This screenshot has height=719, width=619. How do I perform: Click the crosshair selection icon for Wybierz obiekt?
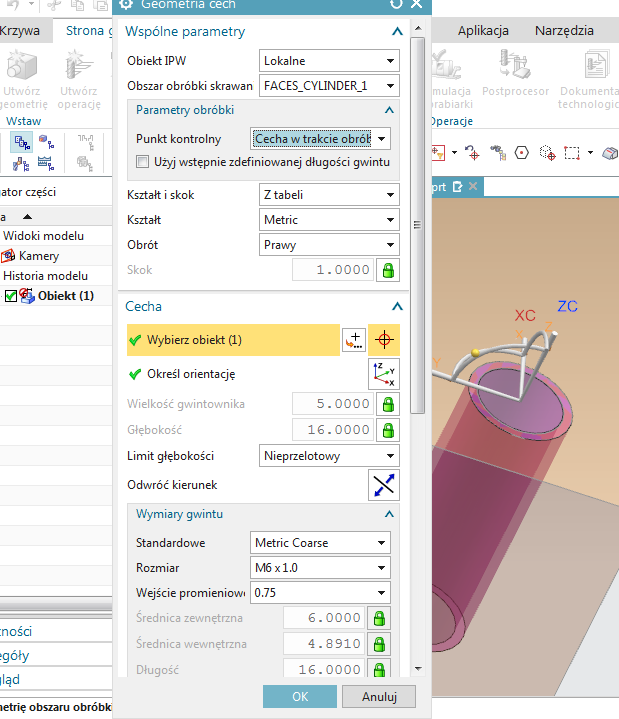tap(384, 340)
